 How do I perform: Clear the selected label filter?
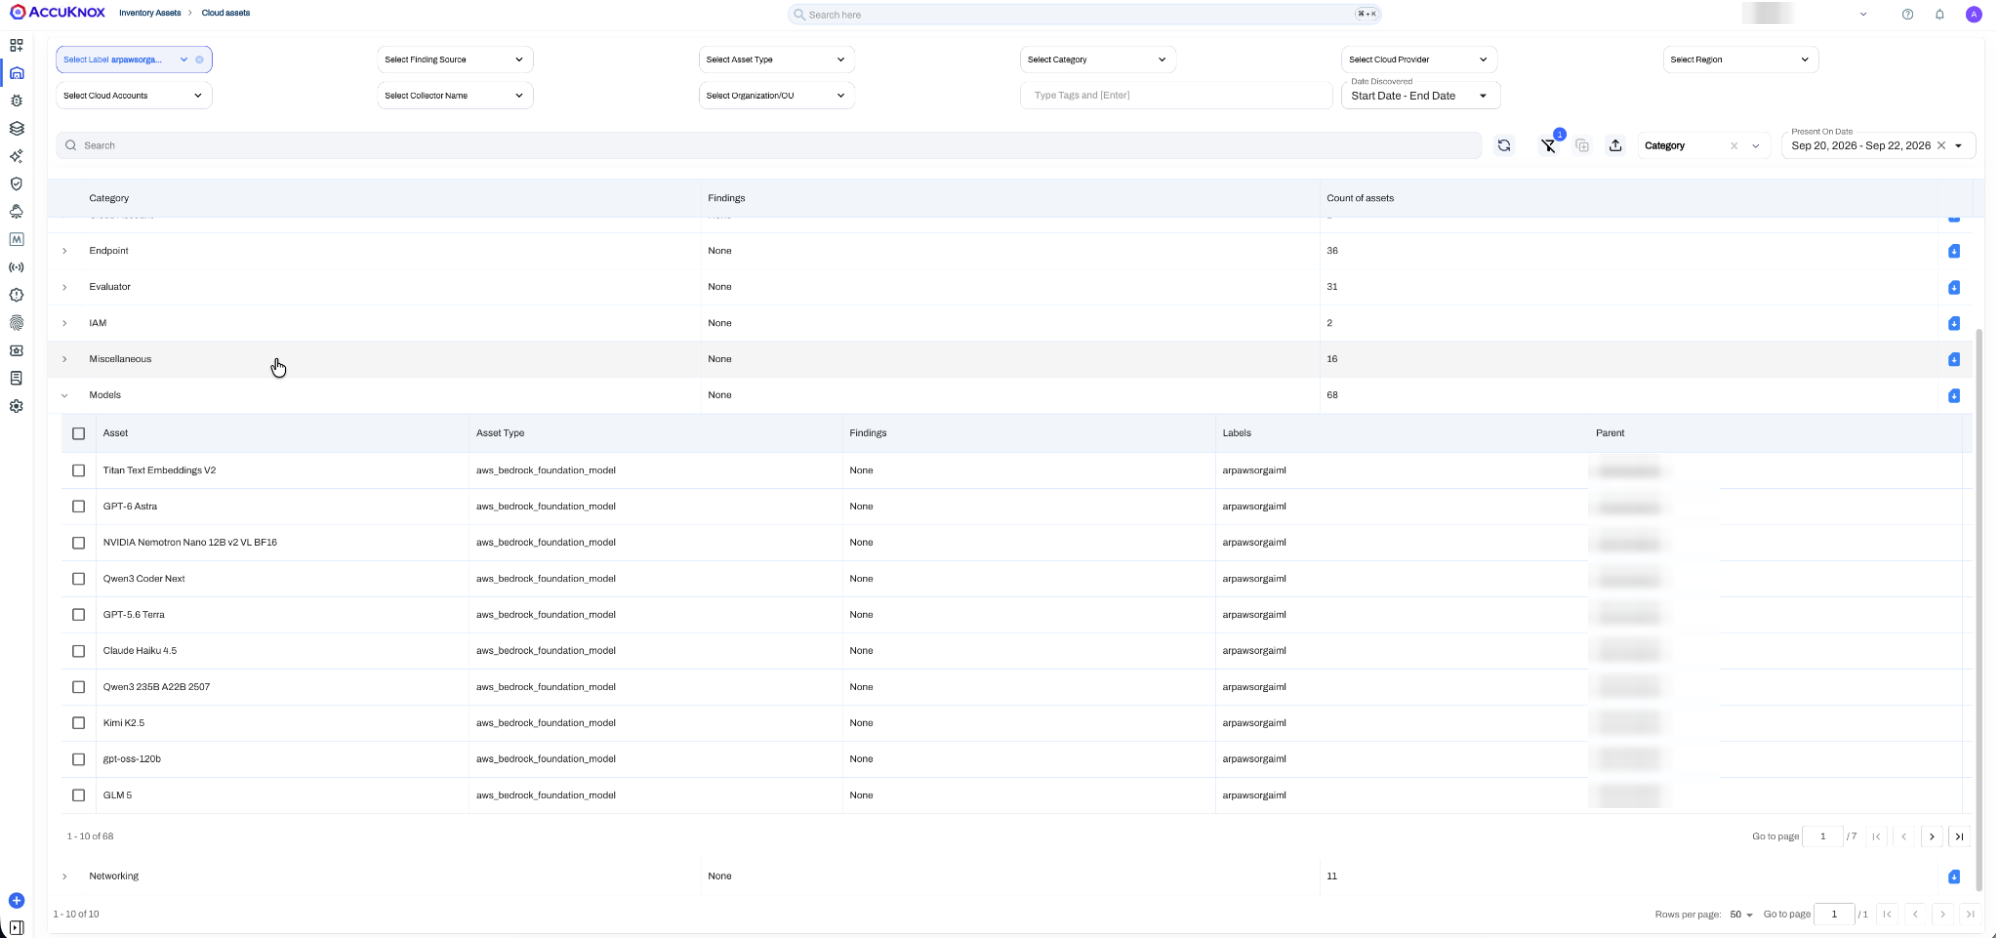[x=200, y=60]
